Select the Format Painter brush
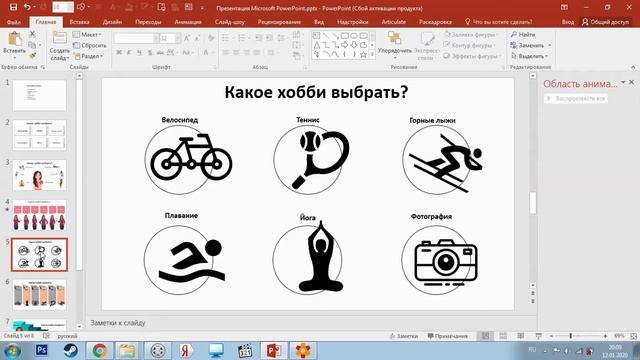 click(x=32, y=55)
